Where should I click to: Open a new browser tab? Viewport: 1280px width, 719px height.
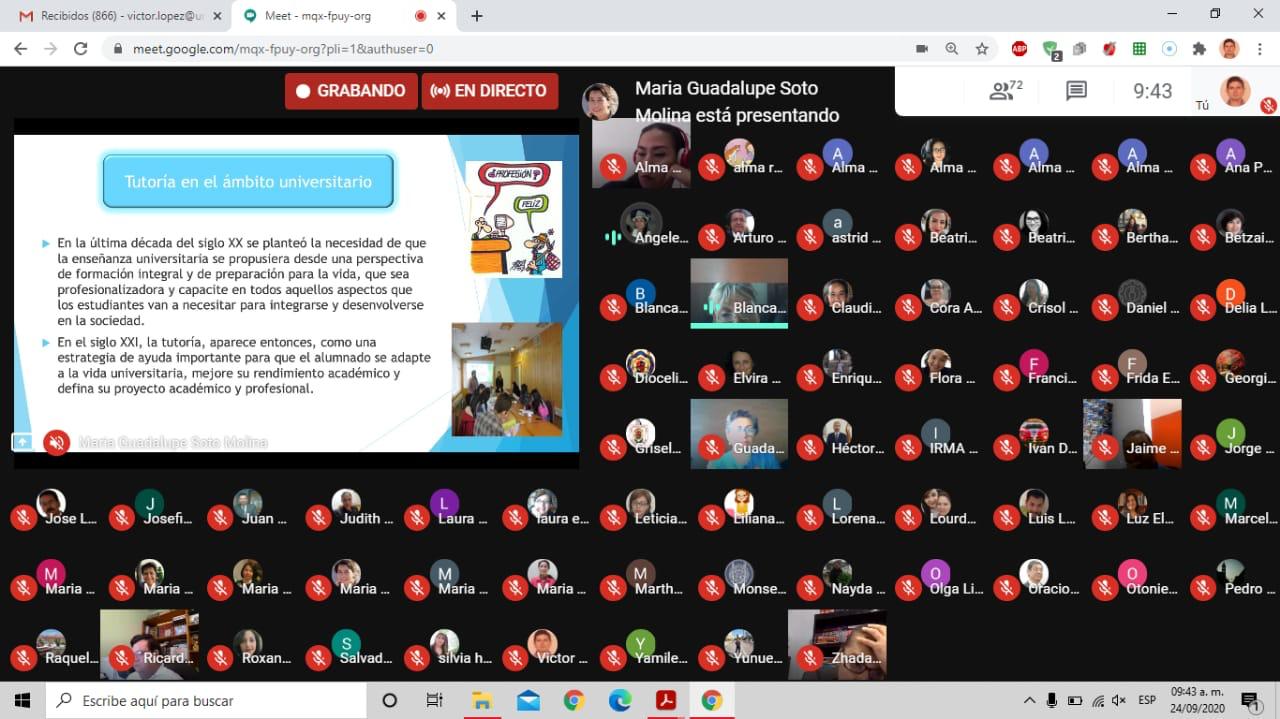[477, 16]
